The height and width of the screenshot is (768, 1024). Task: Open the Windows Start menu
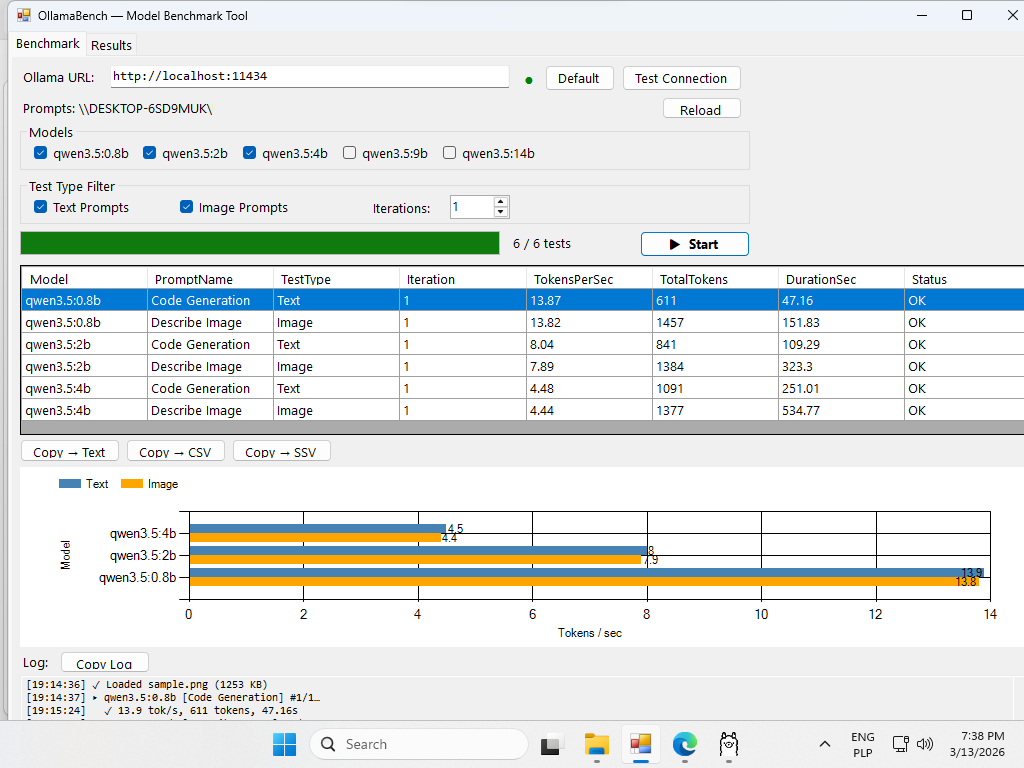284,744
